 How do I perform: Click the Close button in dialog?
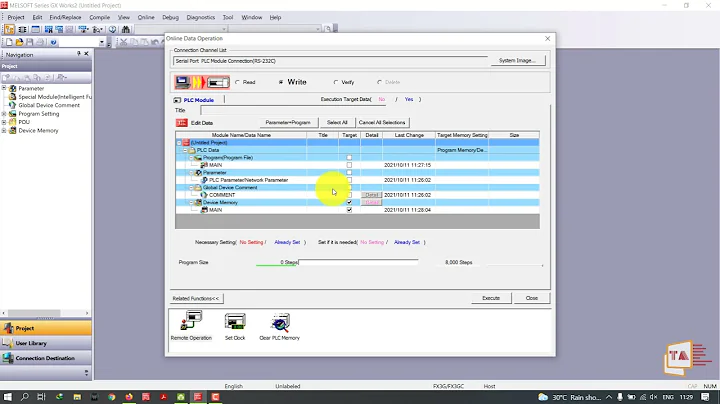[532, 298]
